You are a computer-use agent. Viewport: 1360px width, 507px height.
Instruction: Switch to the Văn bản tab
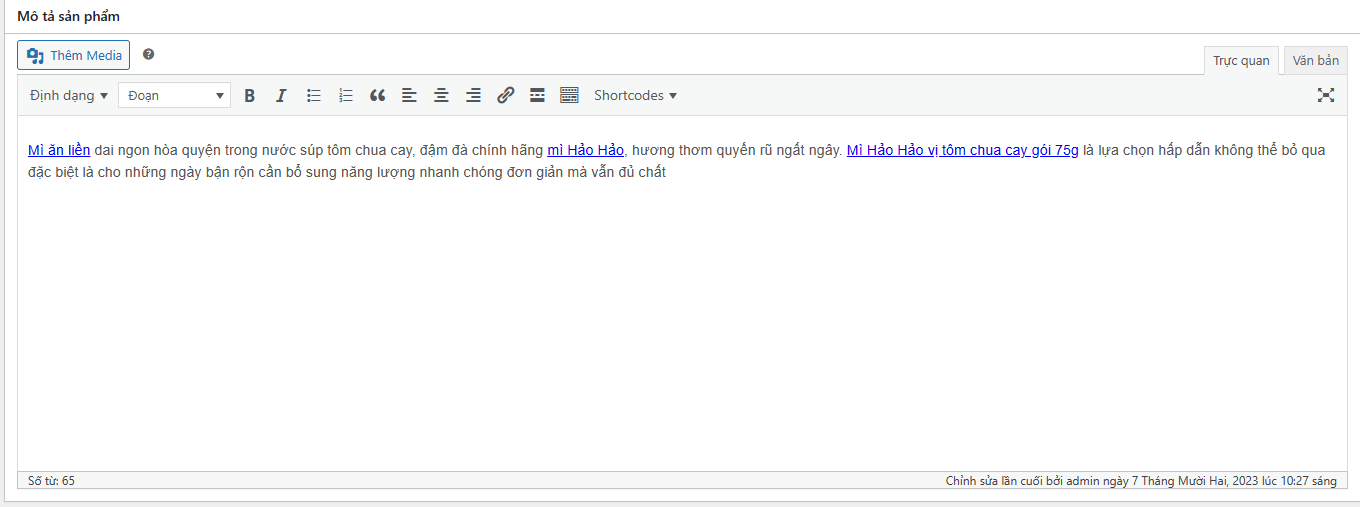1315,60
